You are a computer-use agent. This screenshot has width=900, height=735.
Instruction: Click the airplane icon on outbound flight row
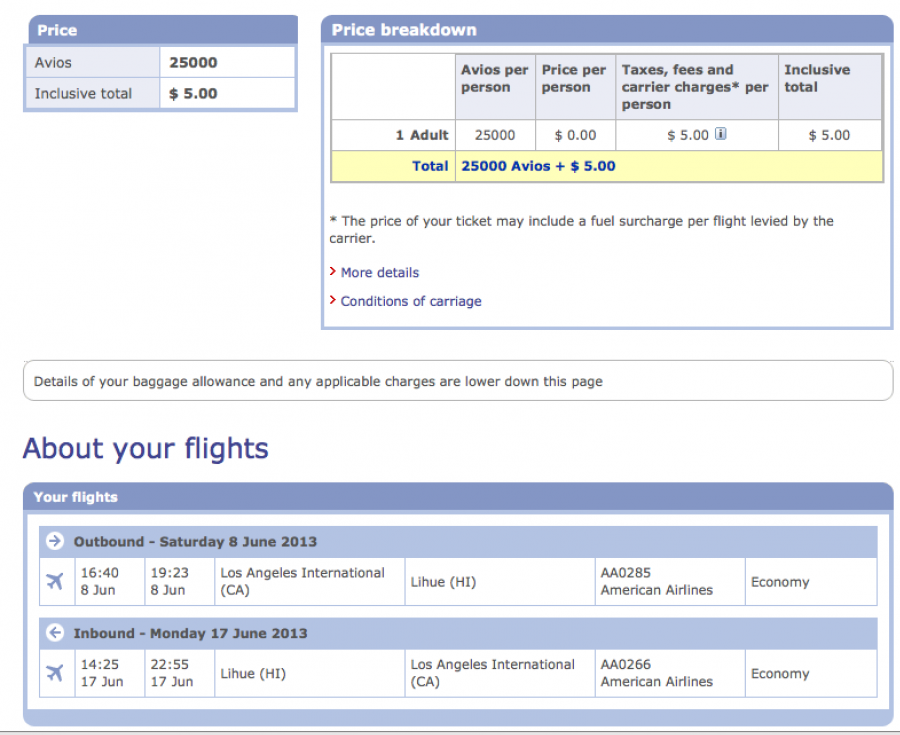pos(55,581)
